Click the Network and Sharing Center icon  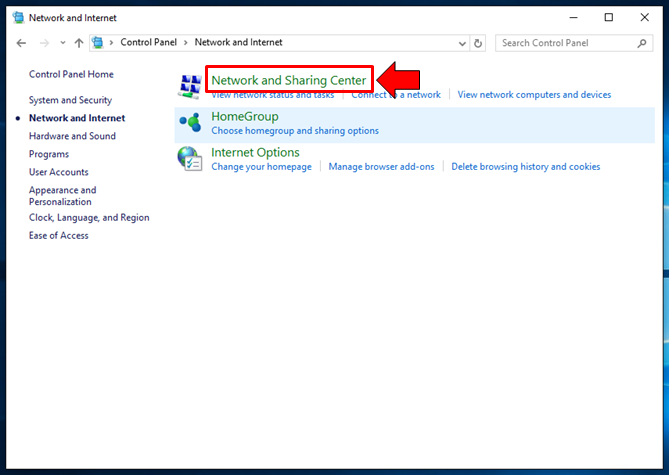tap(189, 86)
